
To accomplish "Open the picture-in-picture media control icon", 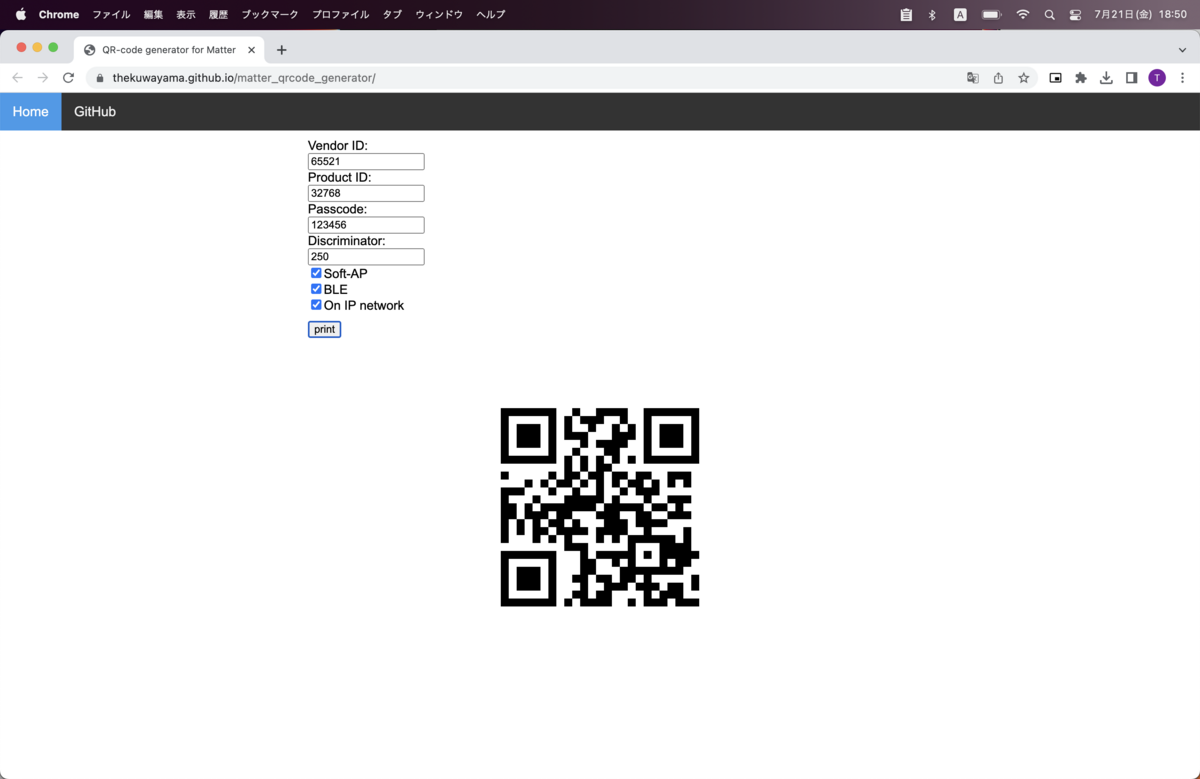I will (1055, 78).
